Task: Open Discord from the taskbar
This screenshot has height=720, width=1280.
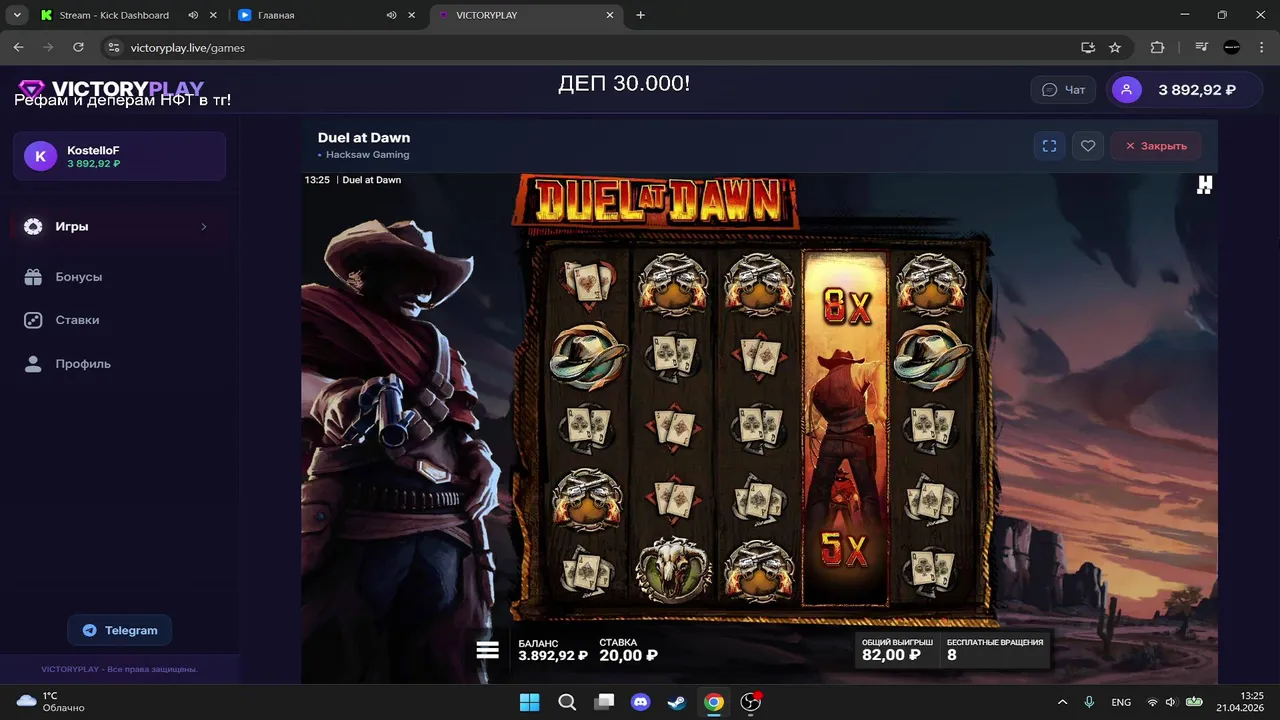Action: coord(641,702)
